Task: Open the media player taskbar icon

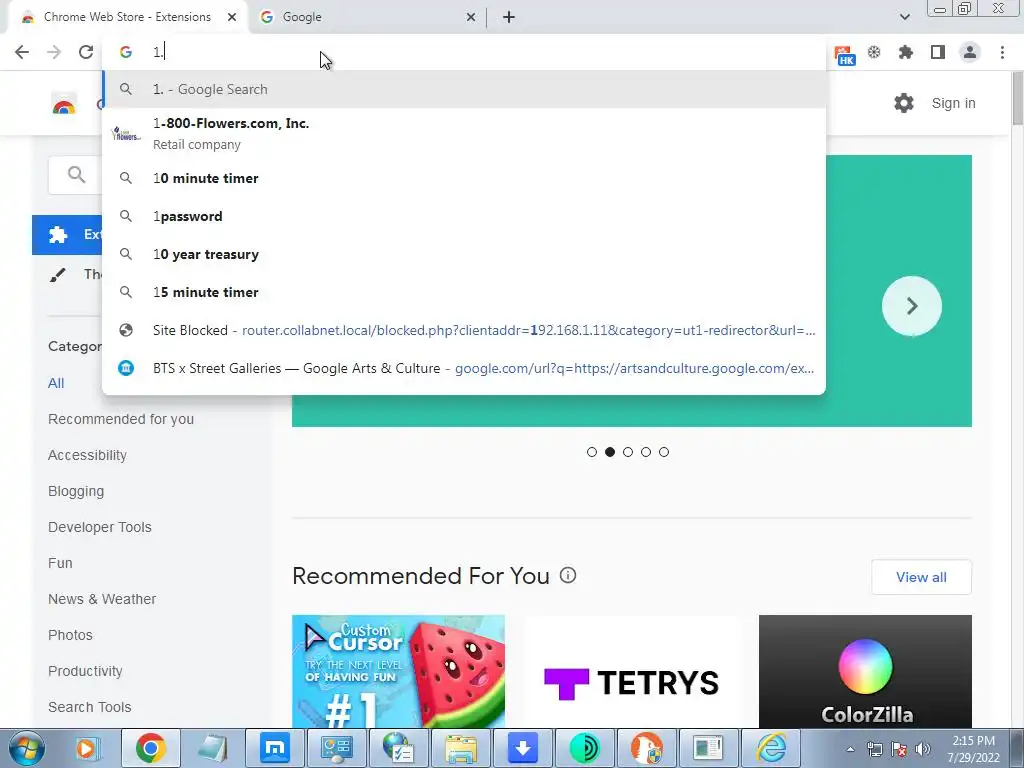Action: click(88, 748)
